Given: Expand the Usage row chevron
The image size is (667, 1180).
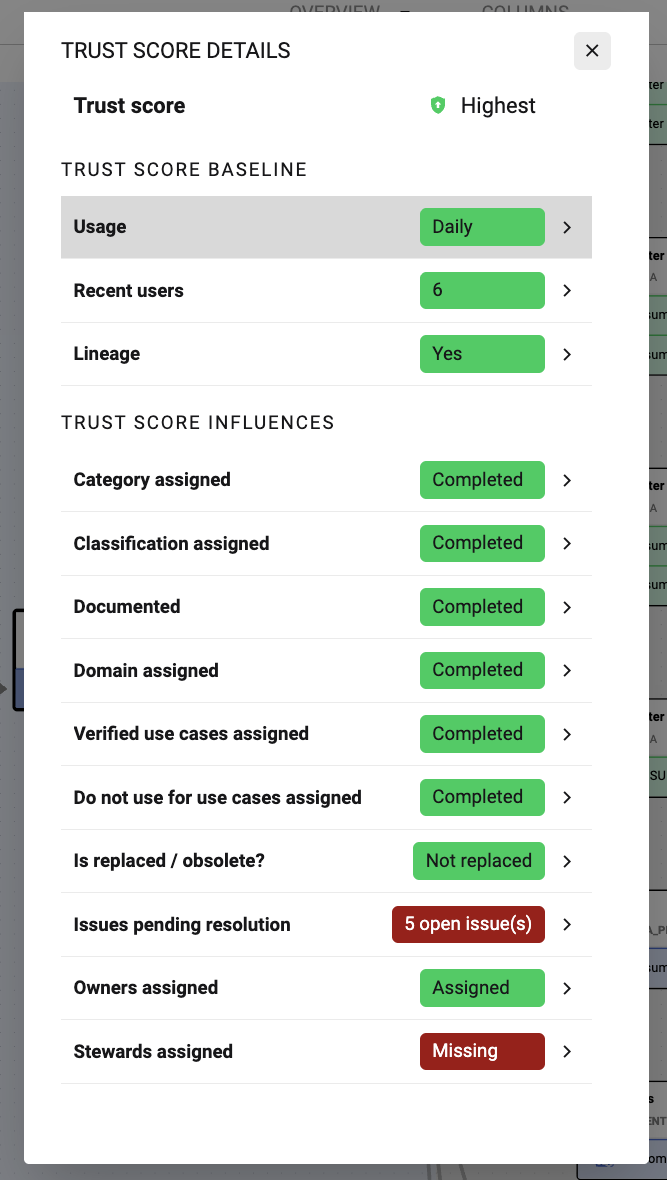Looking at the screenshot, I should pos(567,227).
